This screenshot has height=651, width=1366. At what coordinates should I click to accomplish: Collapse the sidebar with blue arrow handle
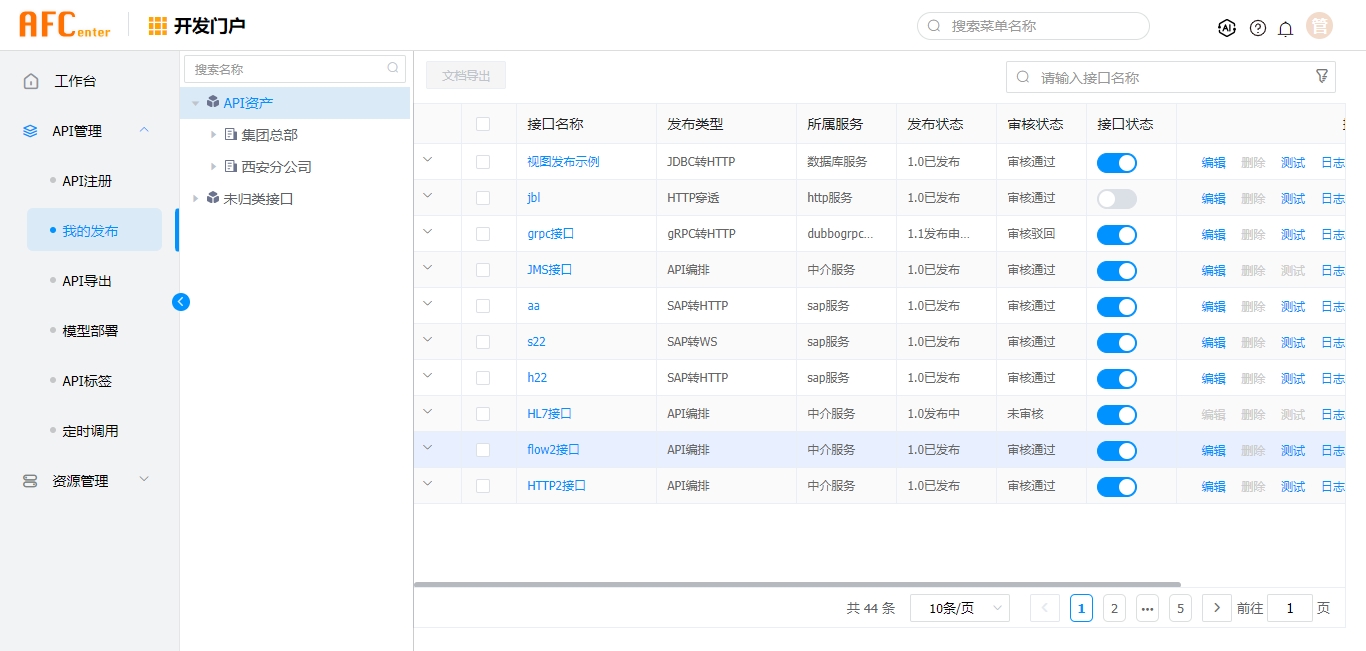[x=181, y=301]
